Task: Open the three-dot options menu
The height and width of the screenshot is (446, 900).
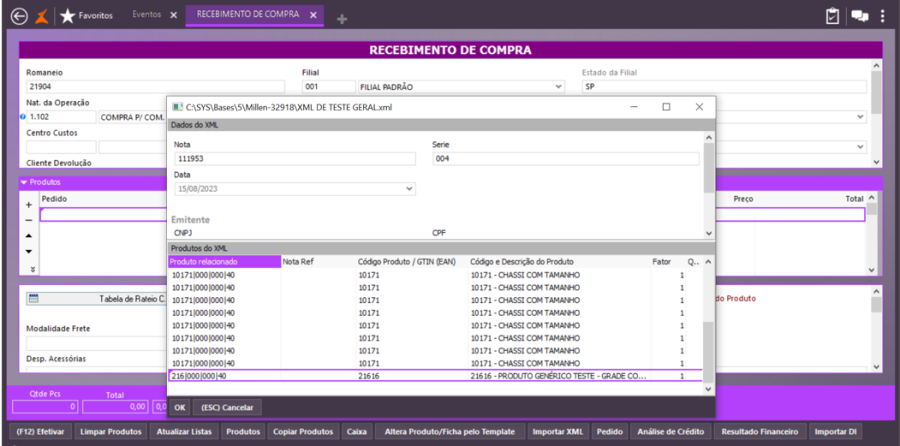Action: click(882, 16)
